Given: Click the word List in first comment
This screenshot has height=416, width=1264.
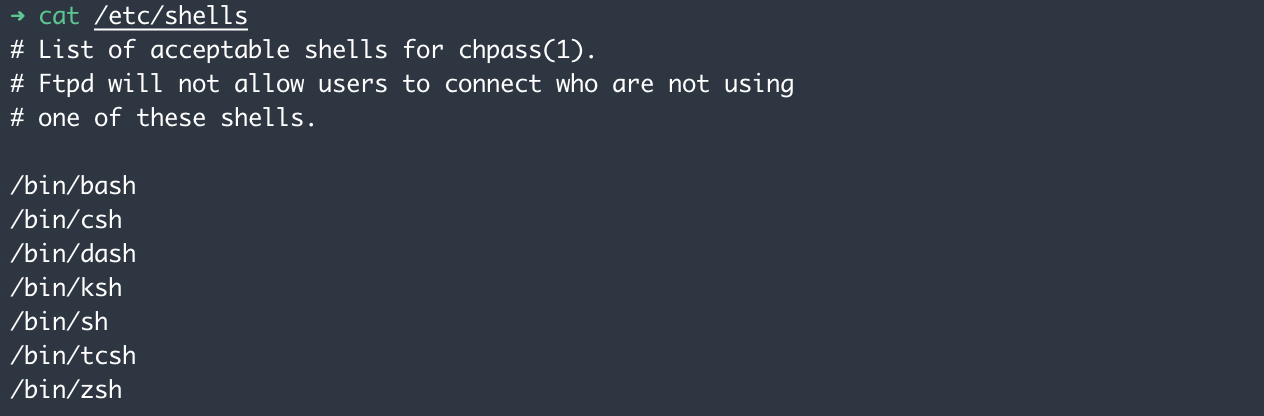Looking at the screenshot, I should pyautogui.click(x=66, y=50).
